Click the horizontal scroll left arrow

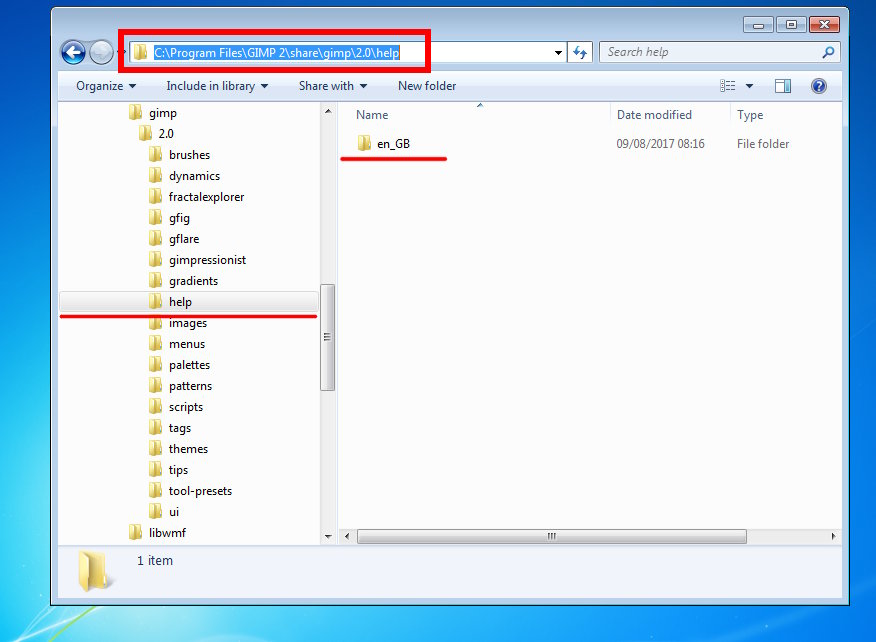347,536
